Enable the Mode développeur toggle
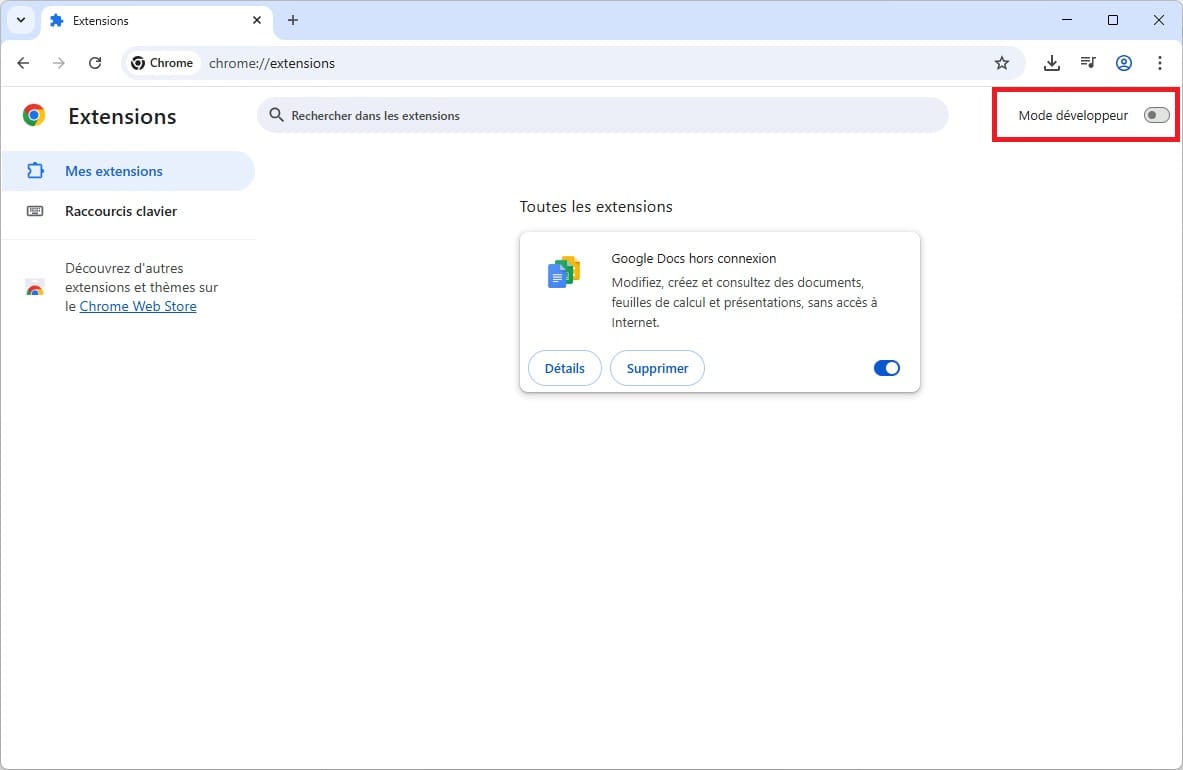 pos(1156,115)
